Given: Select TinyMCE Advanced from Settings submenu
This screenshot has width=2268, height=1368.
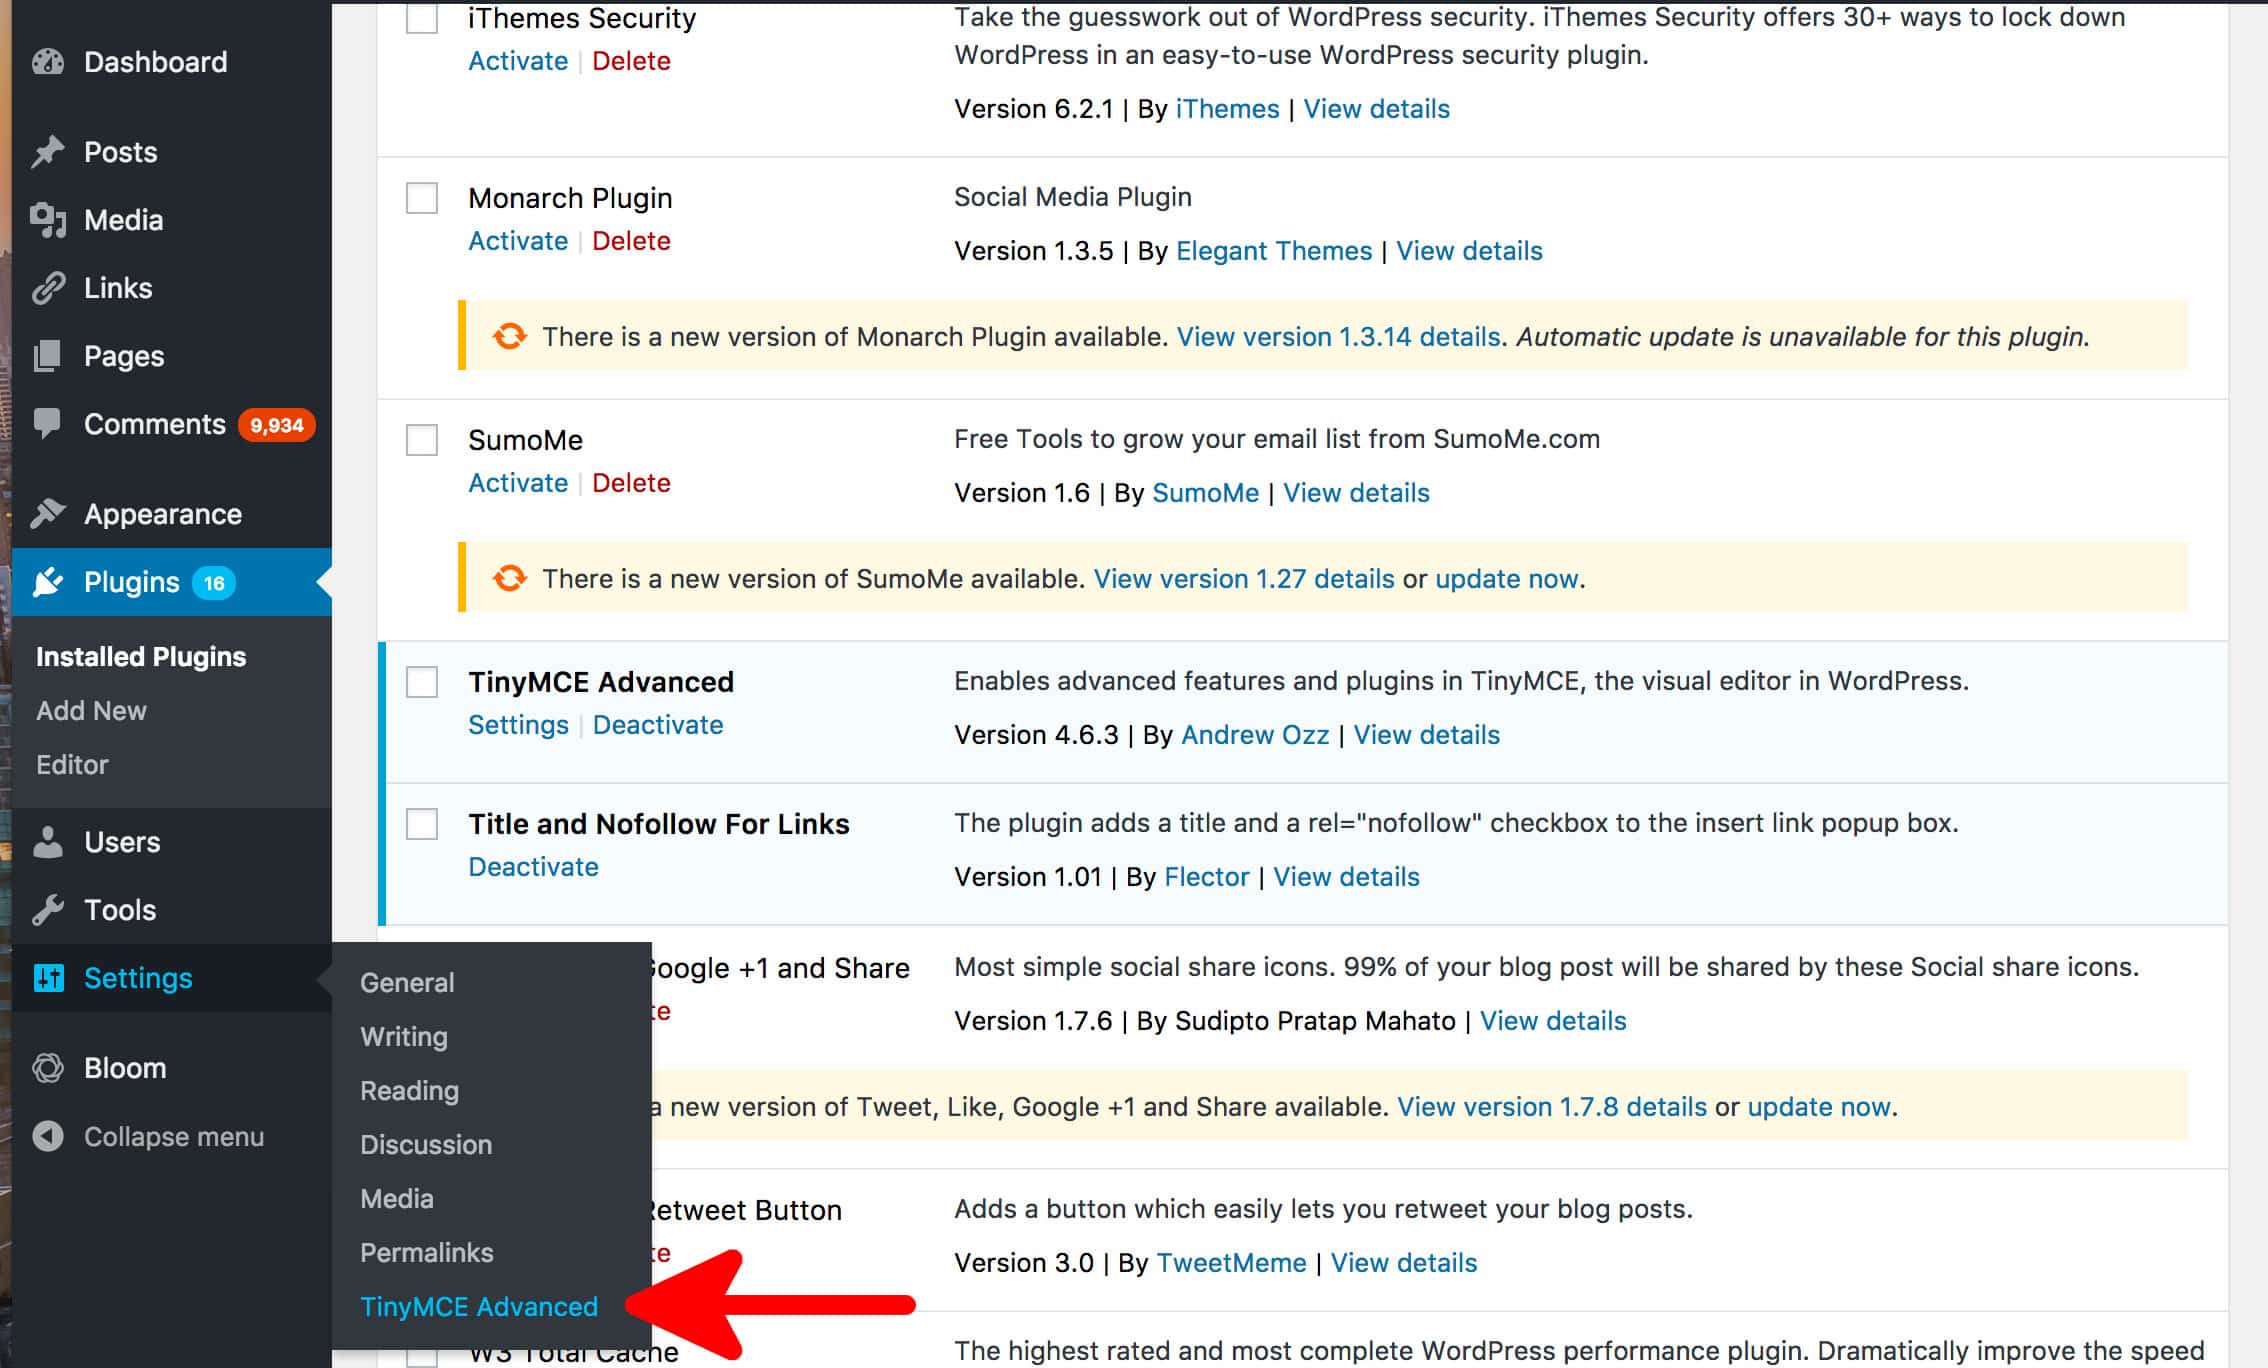Looking at the screenshot, I should coord(478,1308).
